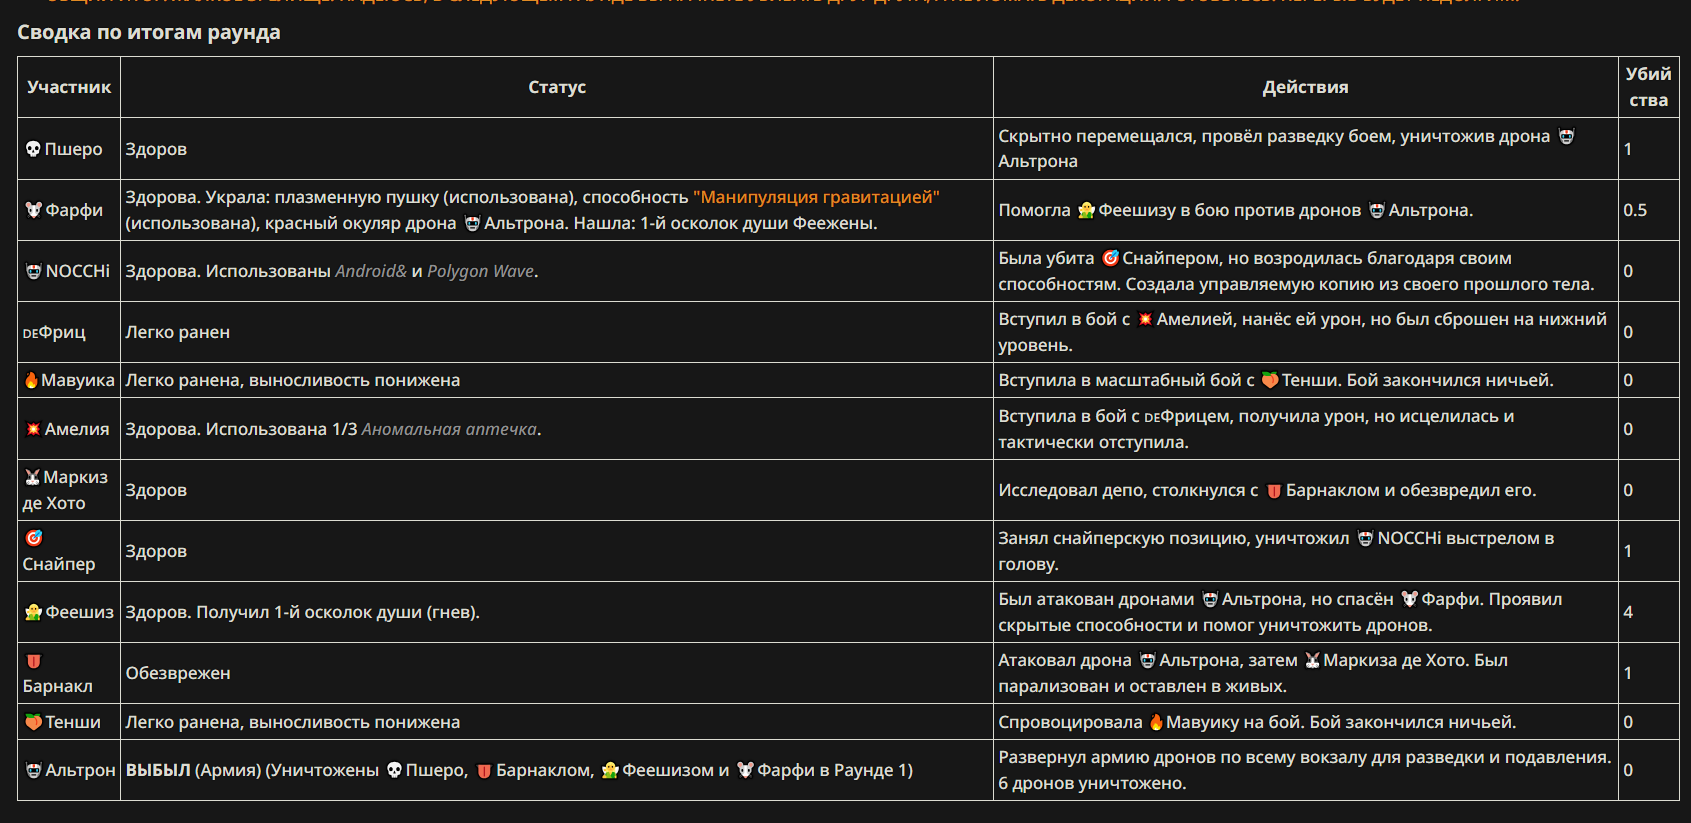
Task: Click the fire icon before Мавуику in Тенши's actions
Action: point(1156,722)
